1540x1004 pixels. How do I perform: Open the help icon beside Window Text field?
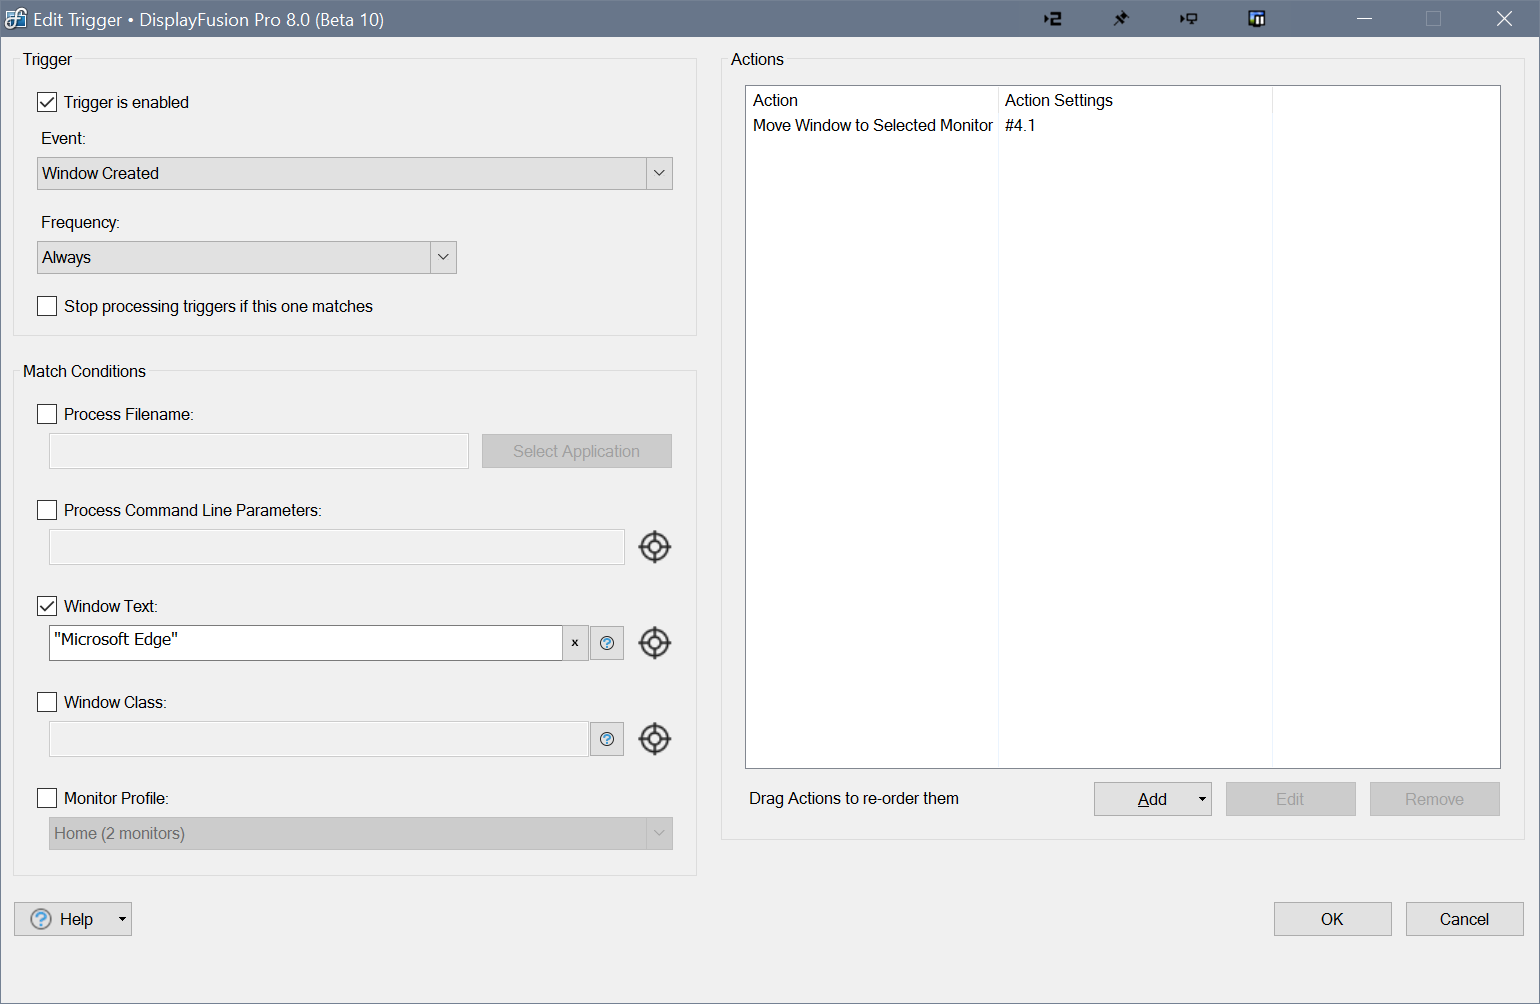(x=607, y=643)
